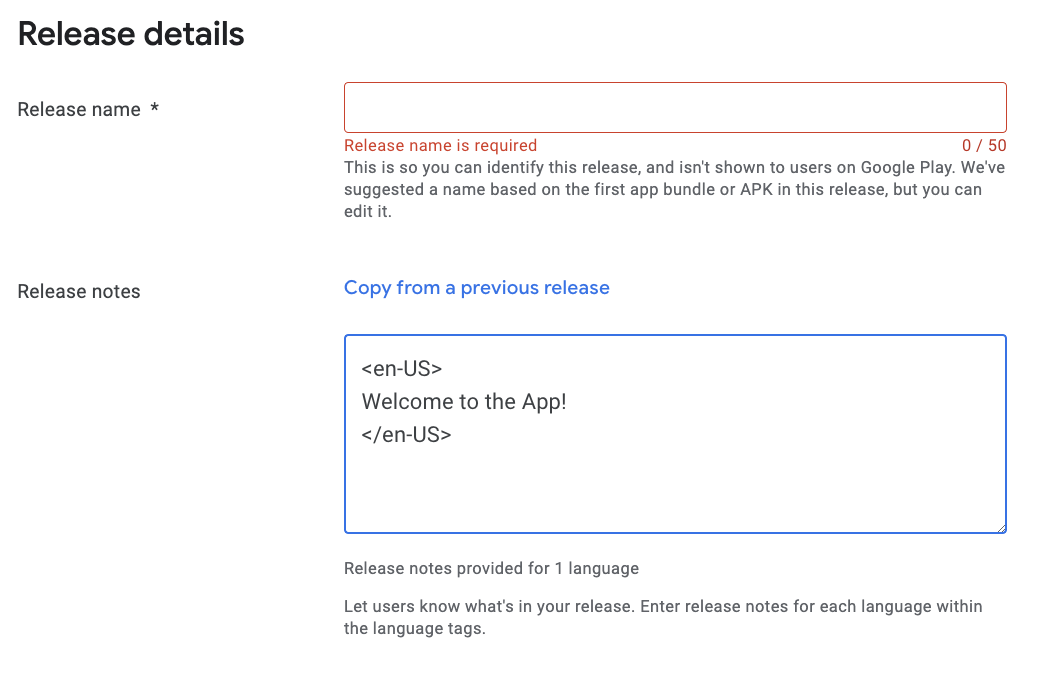Screen dimensions: 1044x679
Task: Click the blue border of the notes field
Action: (x=675, y=334)
